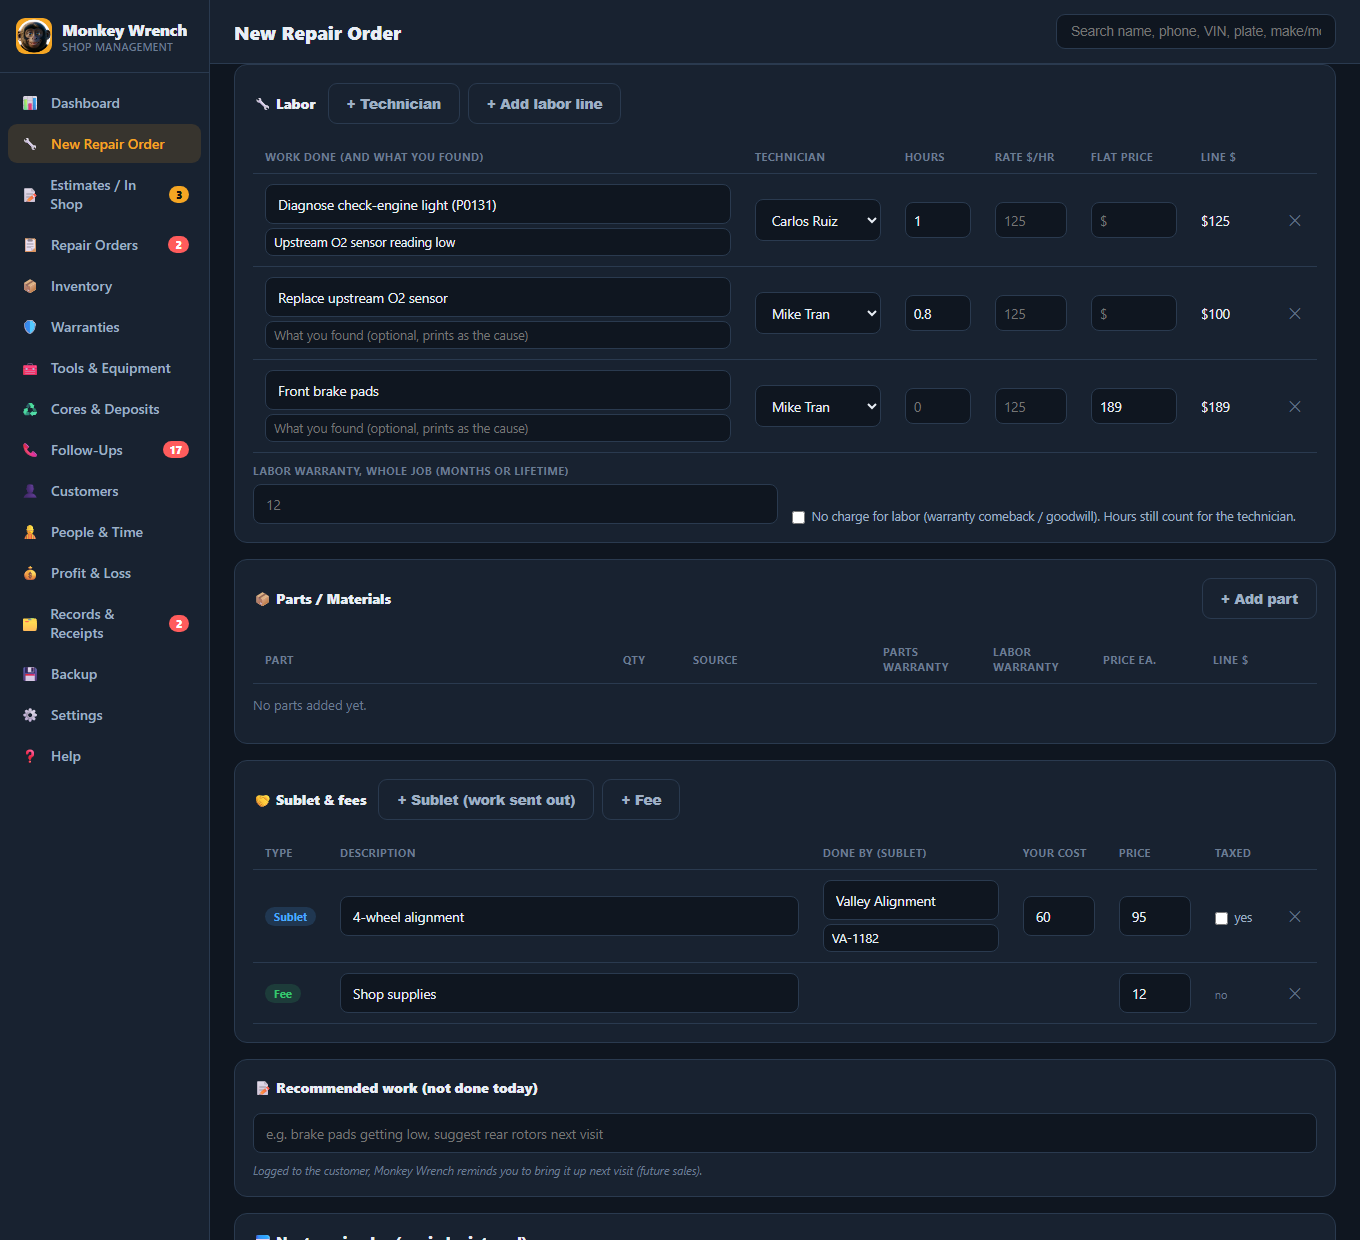1360x1240 pixels.
Task: Delete the Shop supplies fee row
Action: coord(1295,994)
